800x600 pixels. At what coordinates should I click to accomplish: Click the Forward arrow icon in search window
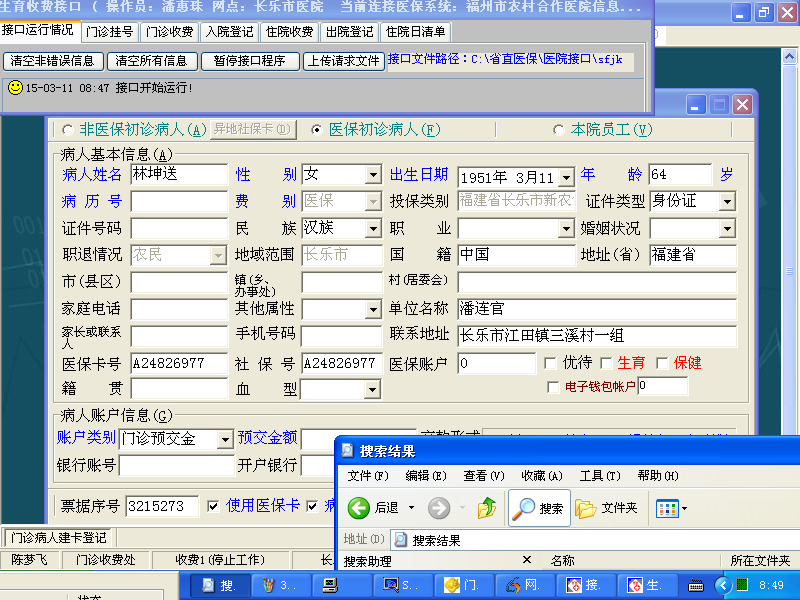(x=439, y=508)
